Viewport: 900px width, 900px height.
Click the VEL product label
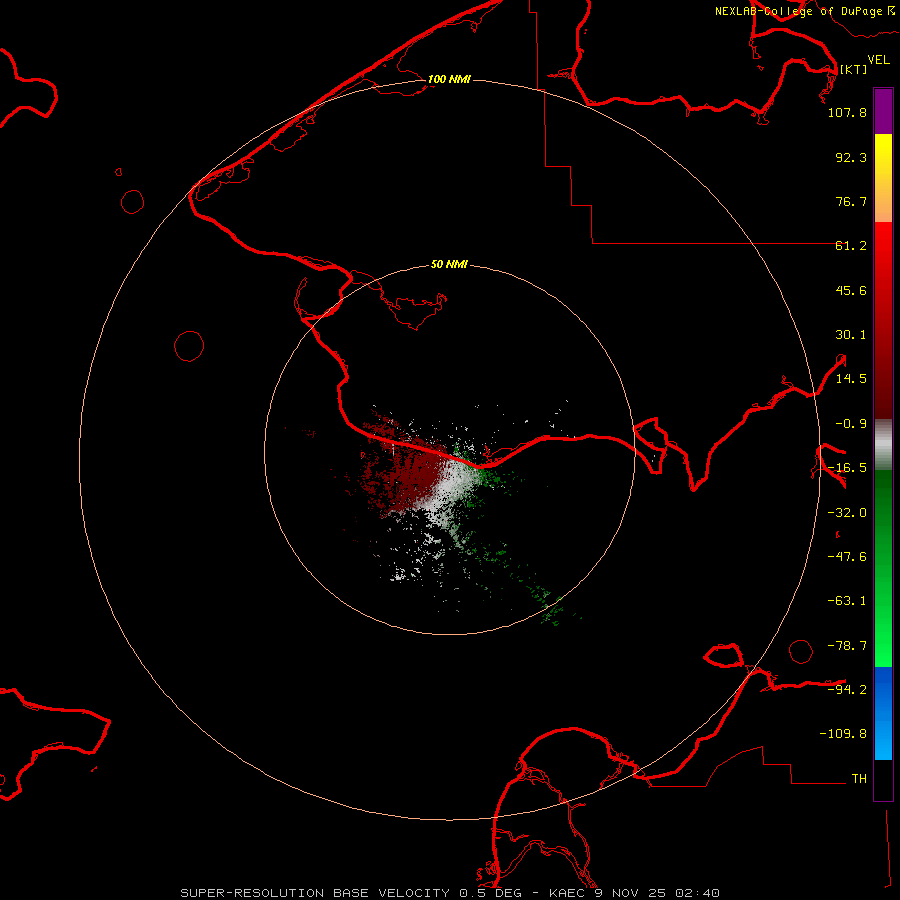click(878, 59)
